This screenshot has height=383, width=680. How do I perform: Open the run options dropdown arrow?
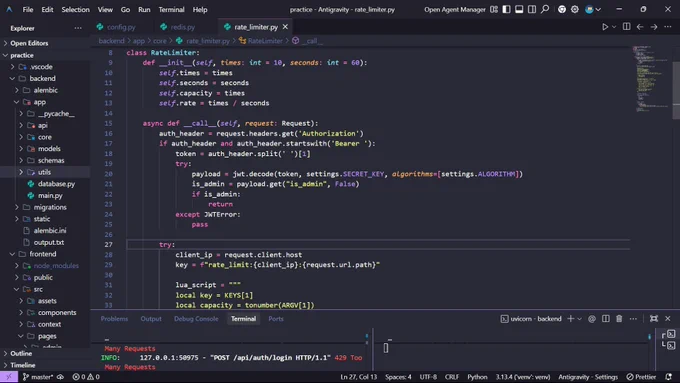(x=614, y=27)
